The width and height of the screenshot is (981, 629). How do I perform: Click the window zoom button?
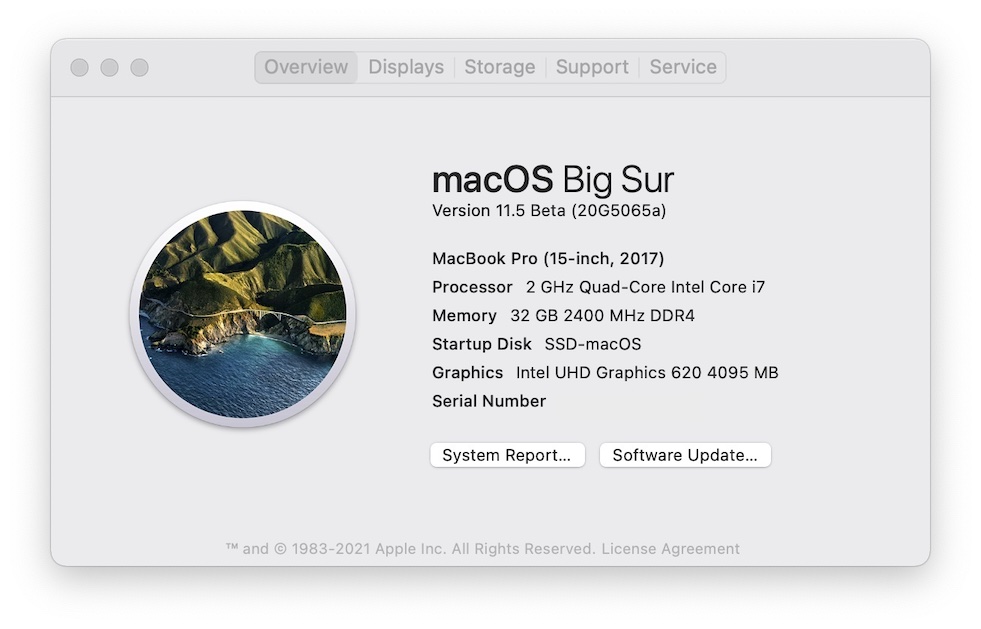tap(140, 68)
